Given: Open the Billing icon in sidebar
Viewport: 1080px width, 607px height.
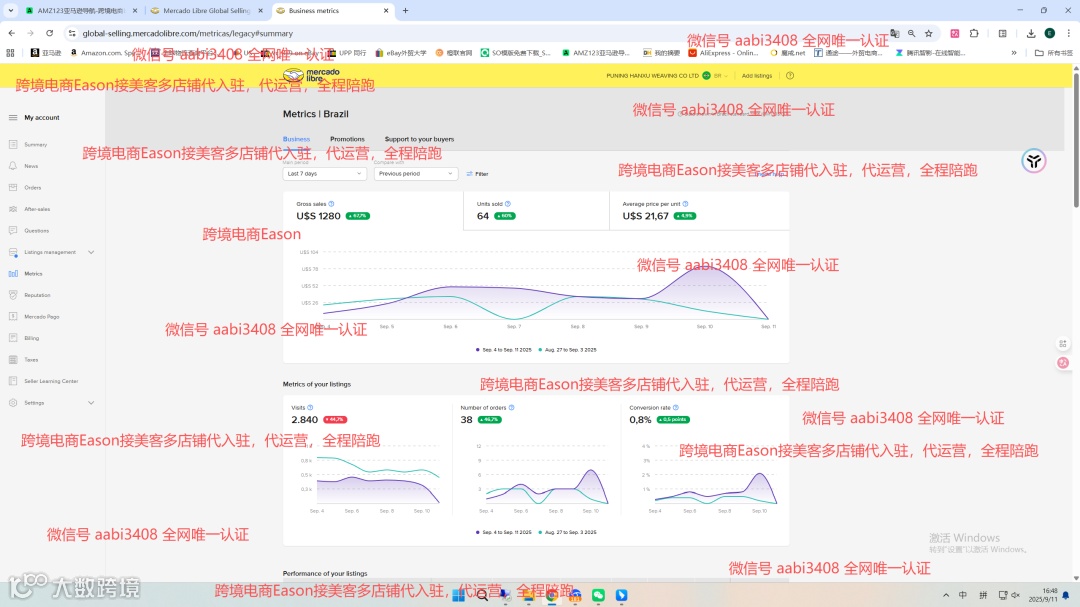Looking at the screenshot, I should pyautogui.click(x=13, y=338).
